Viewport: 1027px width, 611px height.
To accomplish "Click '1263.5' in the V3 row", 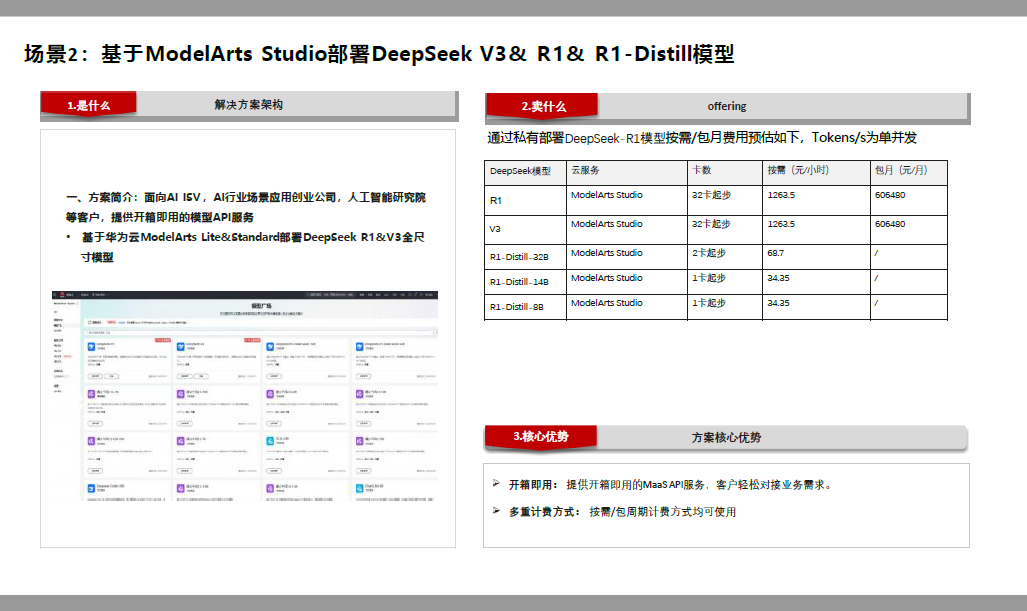I will click(x=781, y=224).
